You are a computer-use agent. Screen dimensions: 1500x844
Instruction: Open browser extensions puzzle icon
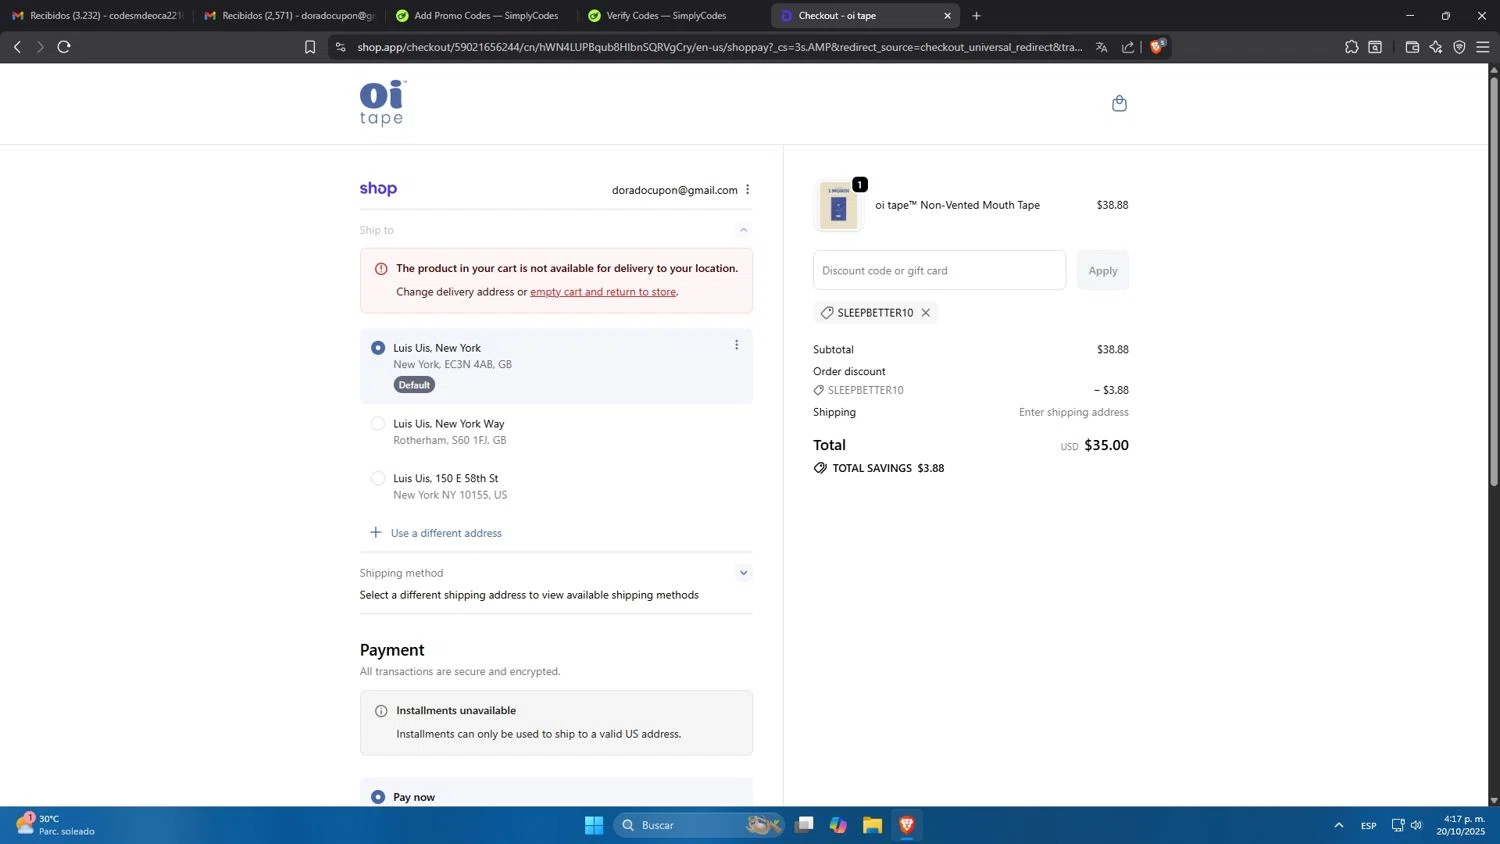[1352, 47]
